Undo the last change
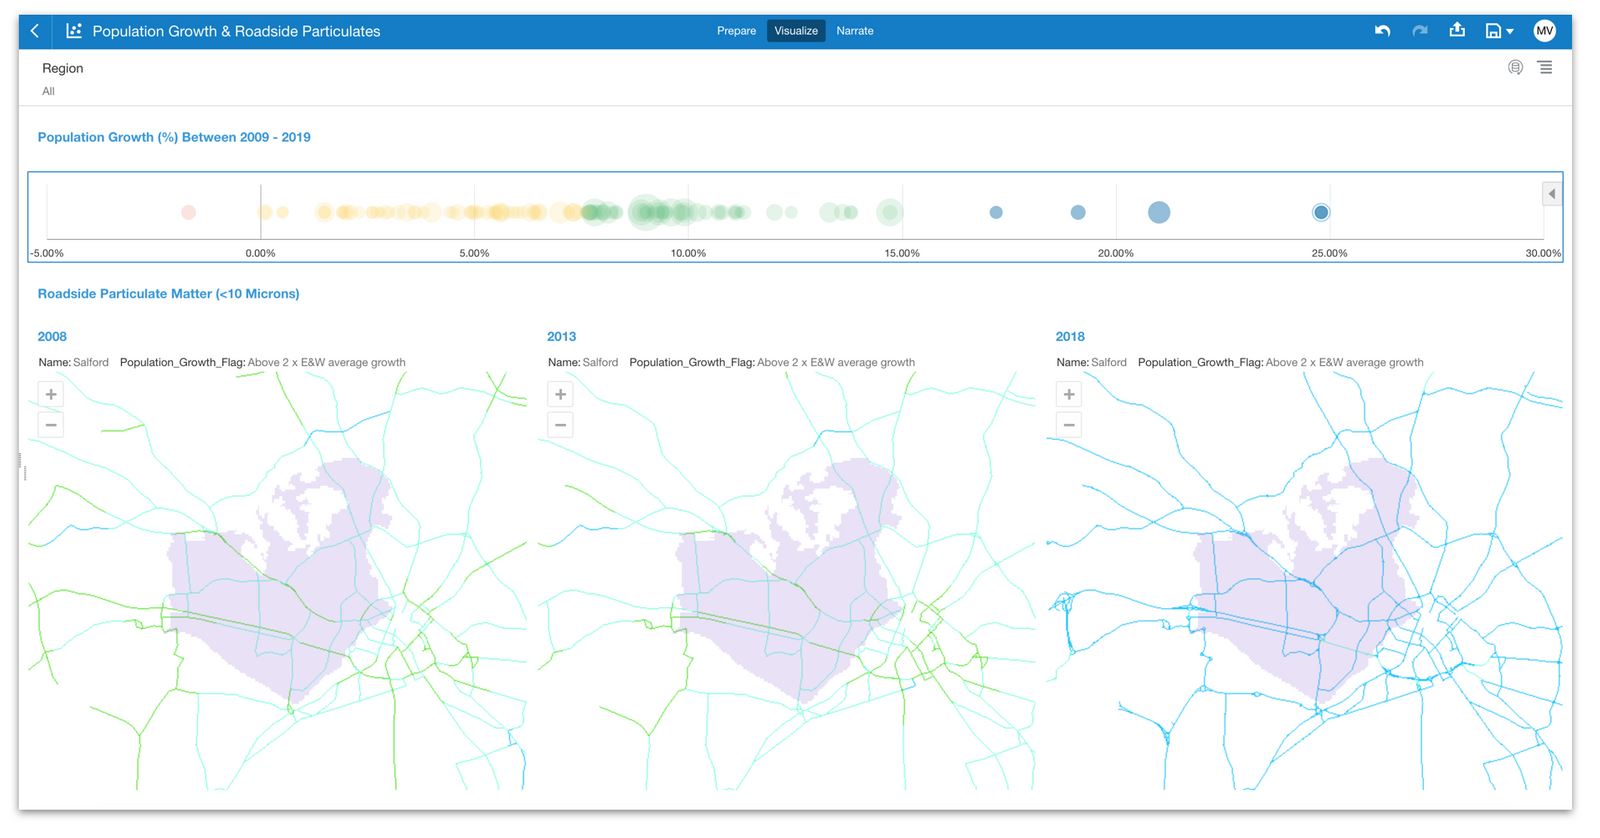This screenshot has height=838, width=1600. pos(1382,31)
